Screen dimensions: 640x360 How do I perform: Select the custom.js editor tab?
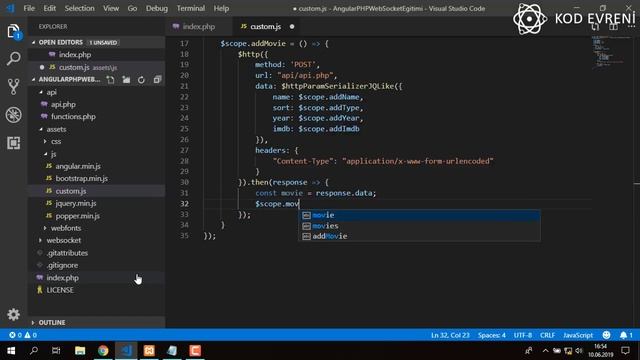265,27
